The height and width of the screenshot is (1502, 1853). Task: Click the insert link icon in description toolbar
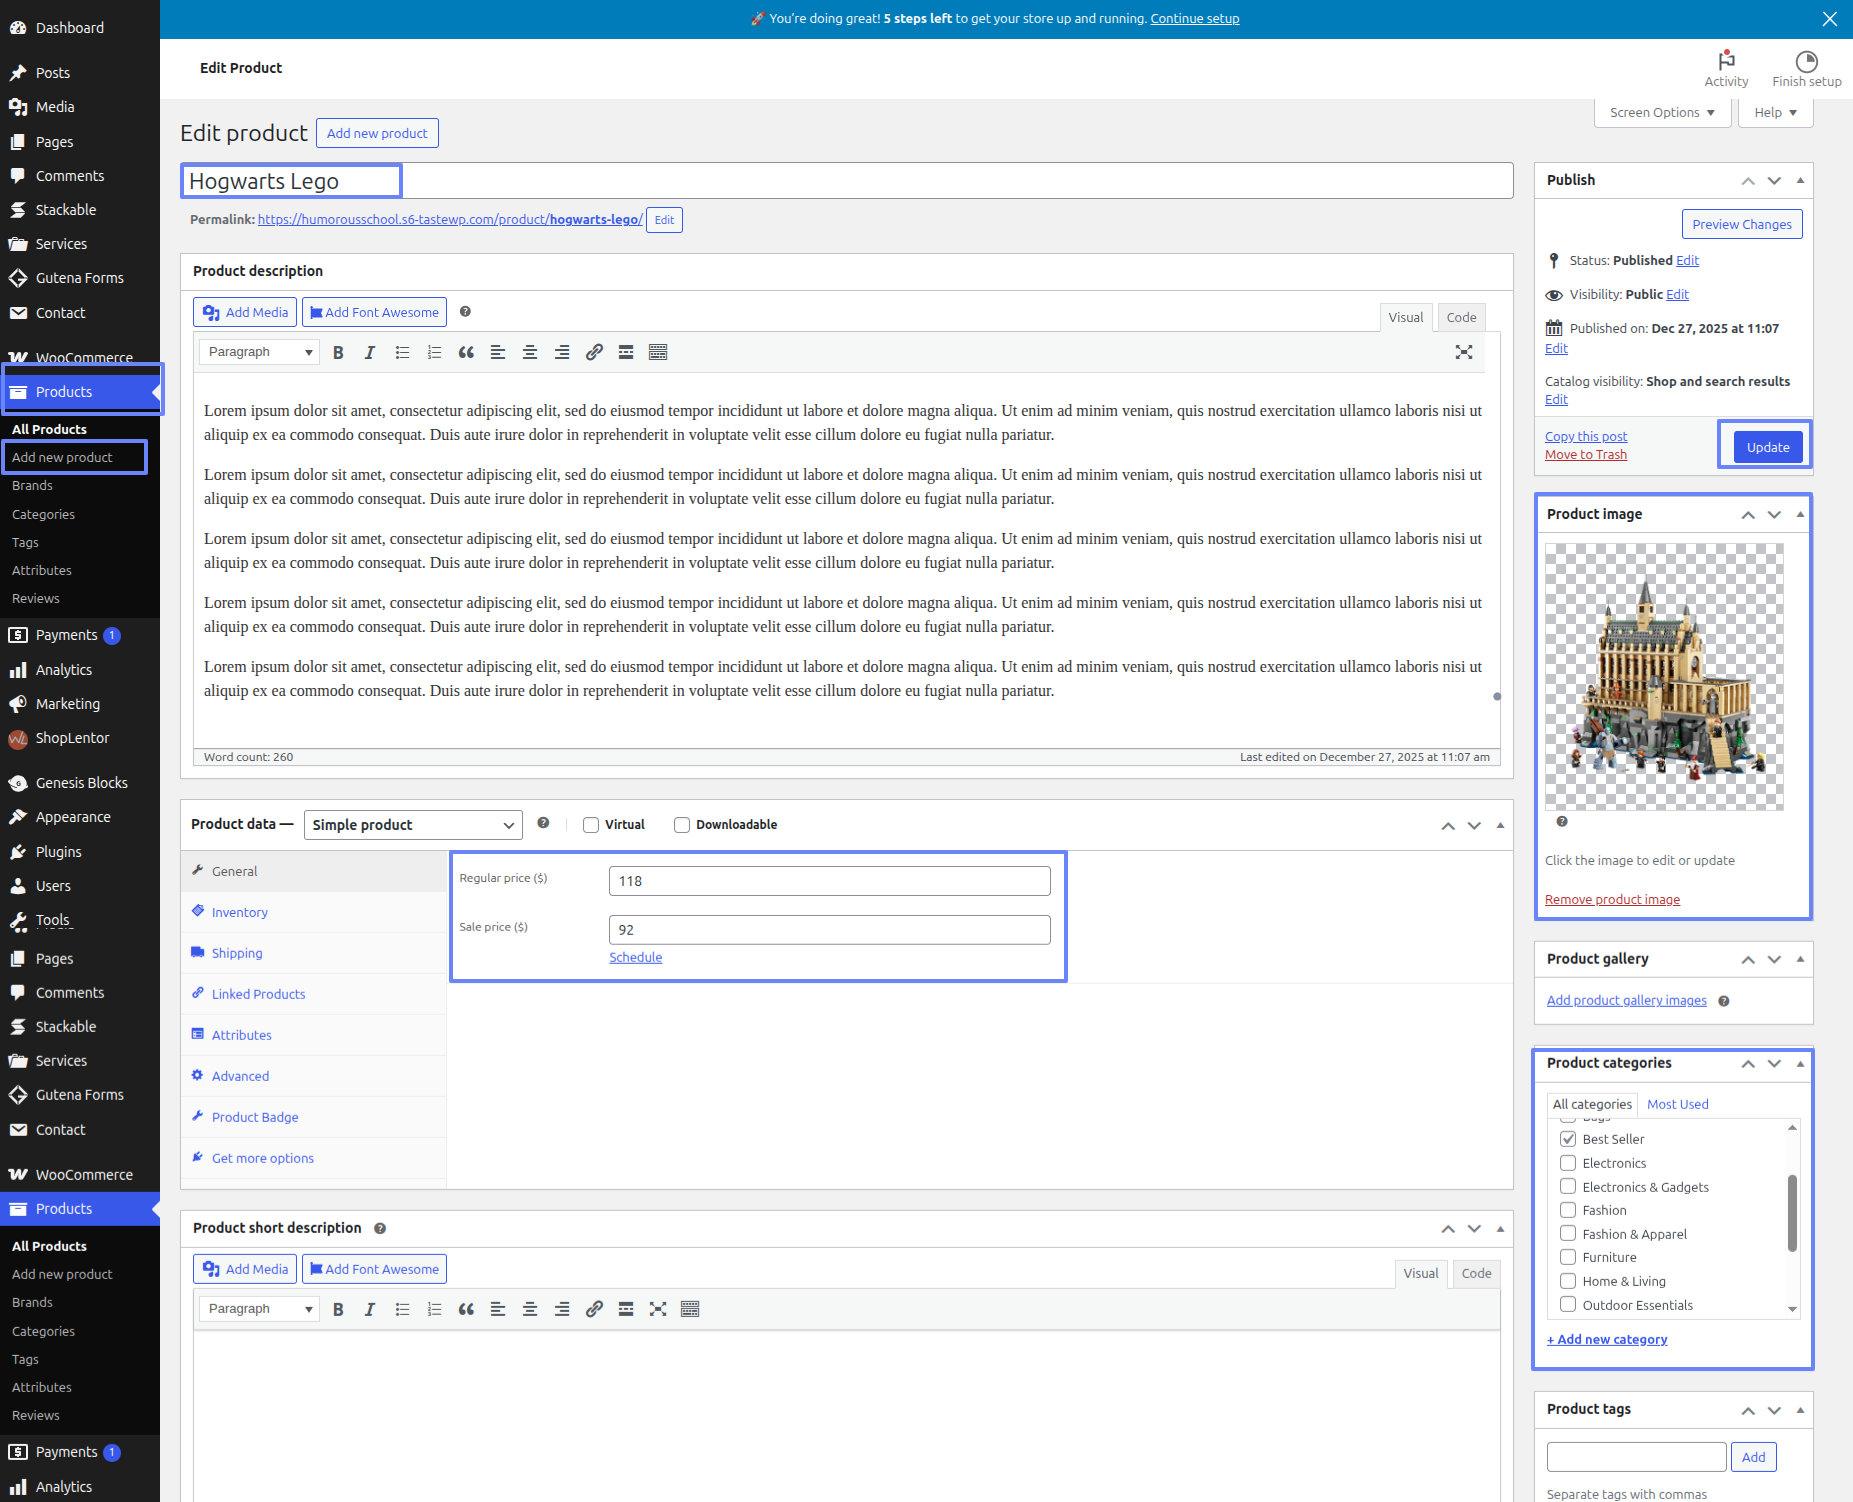pyautogui.click(x=594, y=352)
